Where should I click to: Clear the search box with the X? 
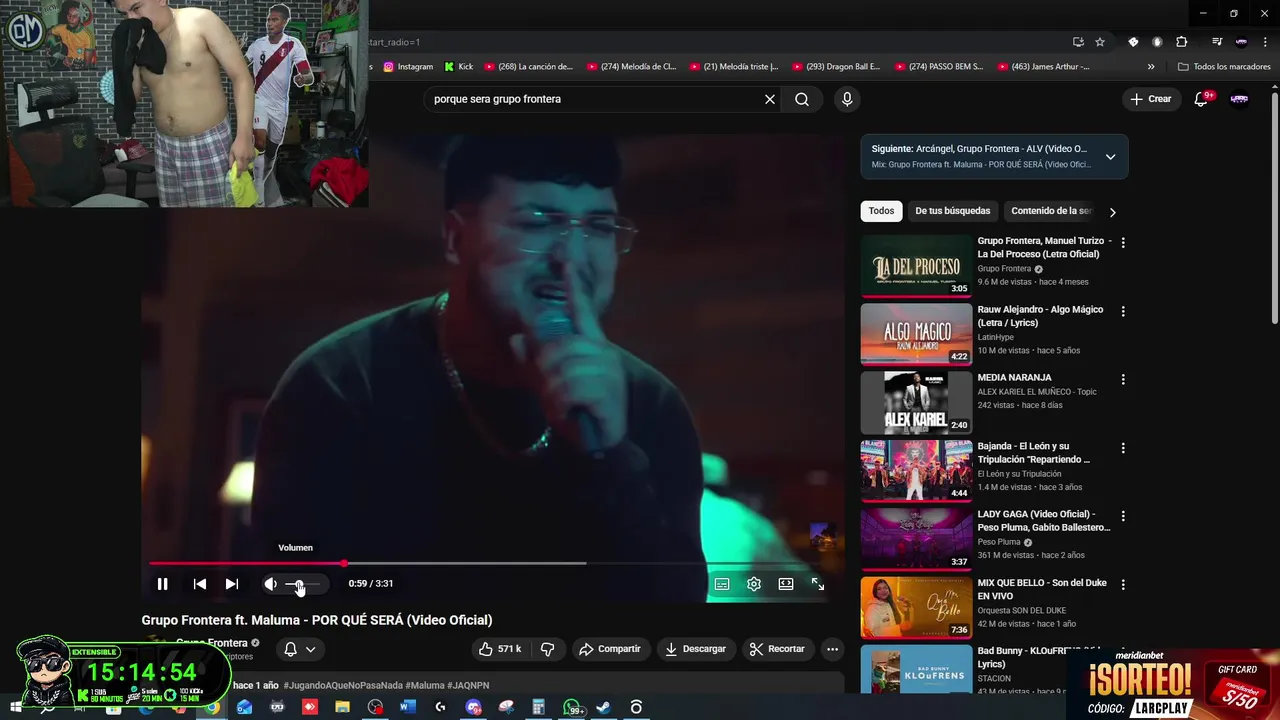[x=770, y=99]
